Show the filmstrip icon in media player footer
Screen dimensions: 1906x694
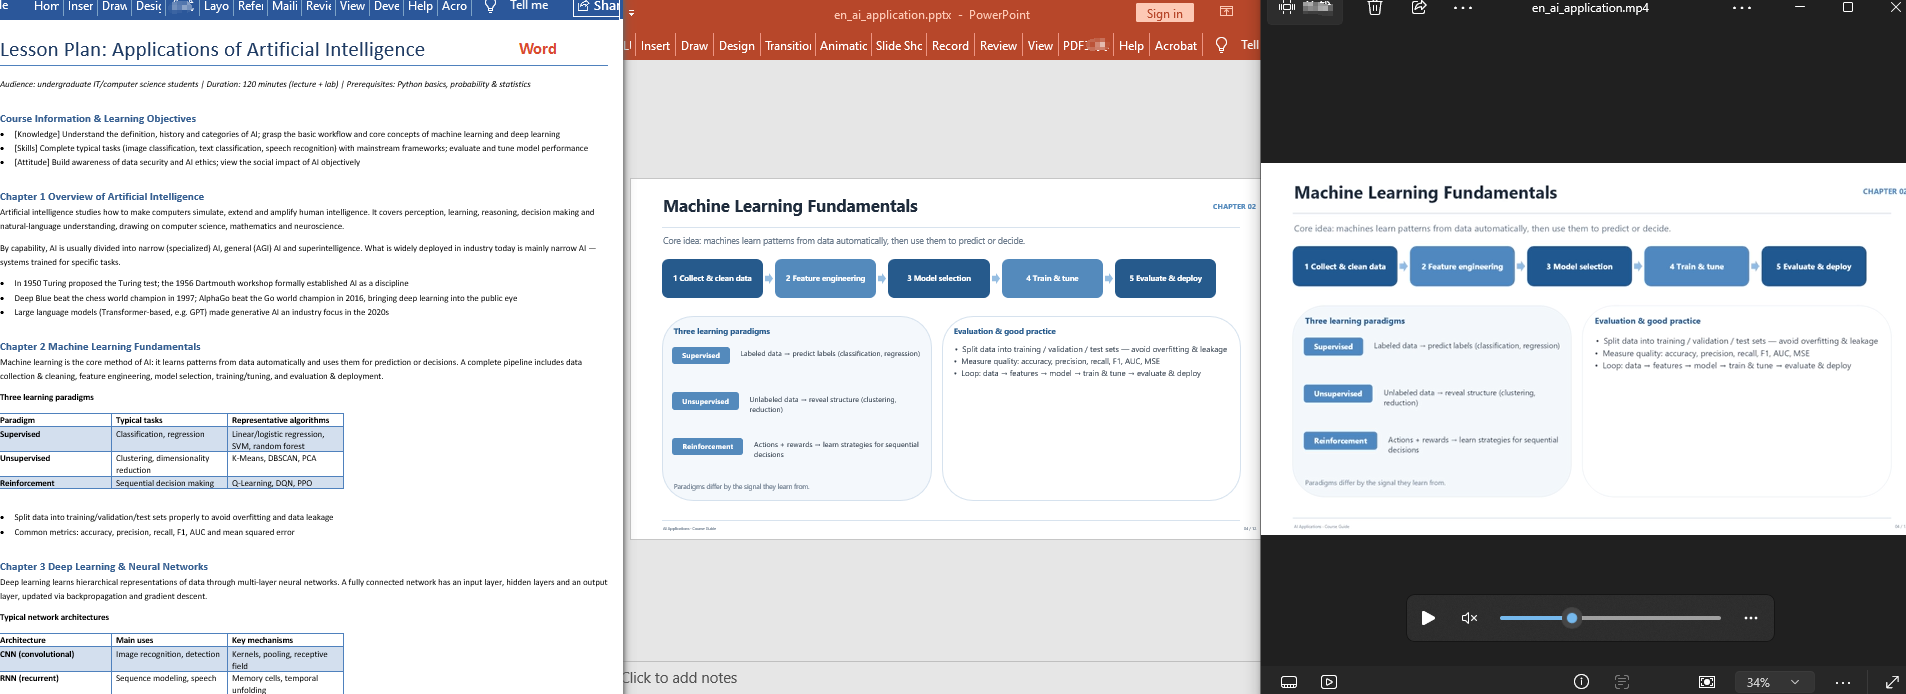(1289, 682)
